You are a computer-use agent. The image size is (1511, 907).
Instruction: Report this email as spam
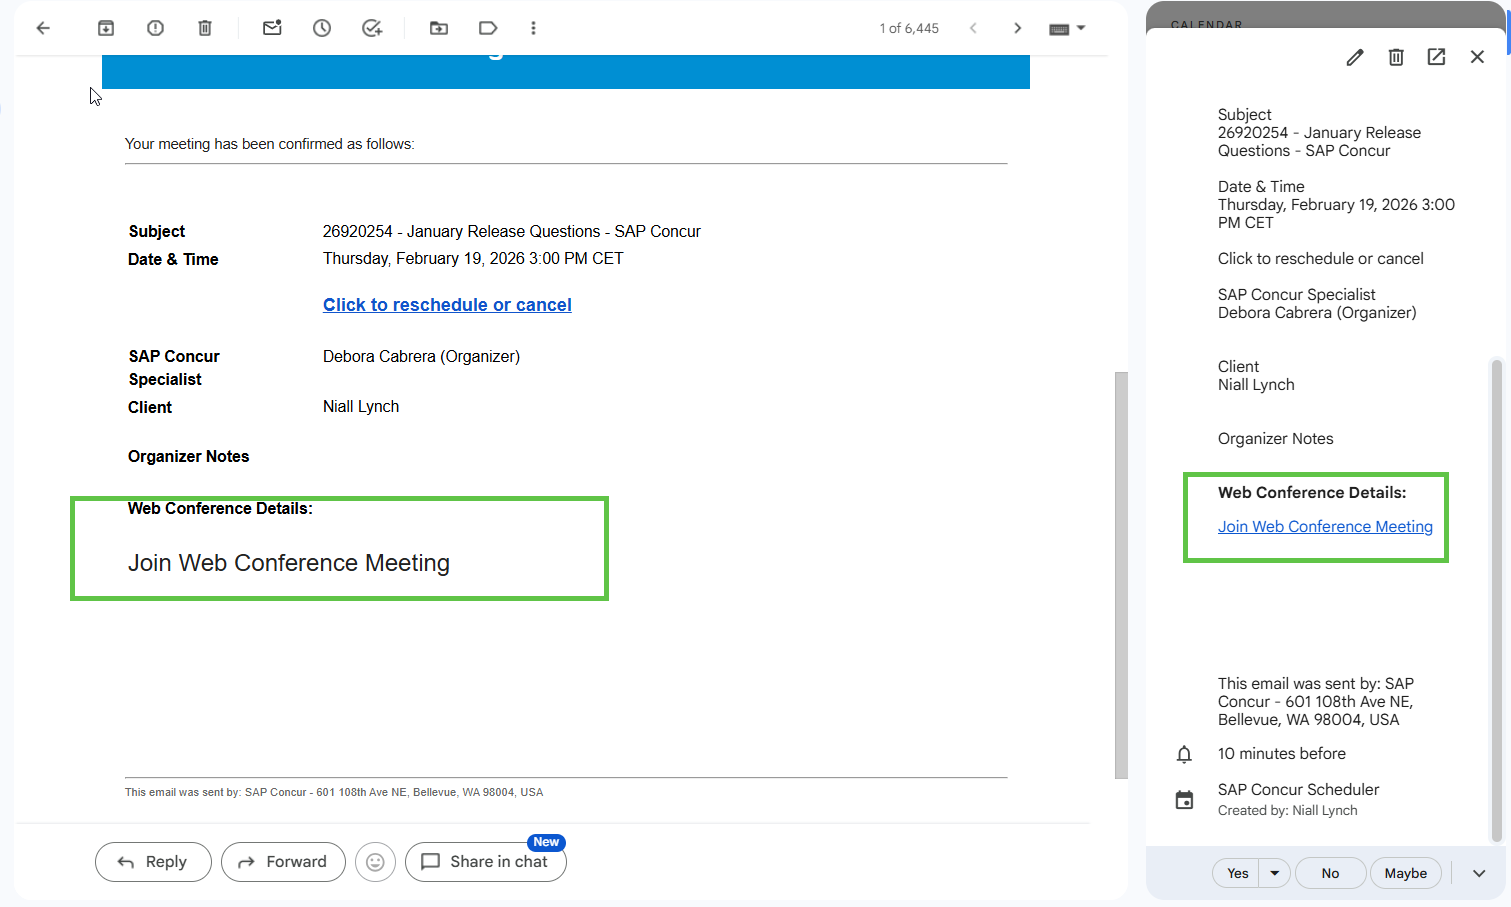[x=155, y=28]
